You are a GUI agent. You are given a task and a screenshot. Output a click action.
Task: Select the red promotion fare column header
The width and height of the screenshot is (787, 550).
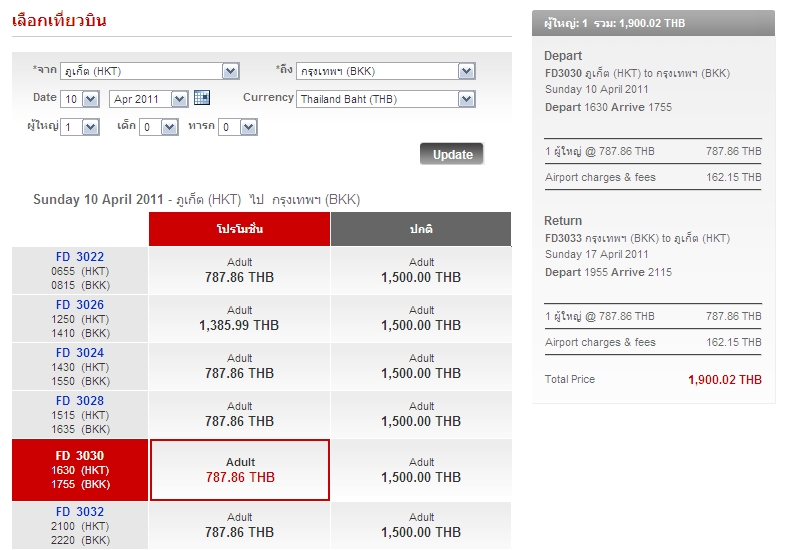(x=239, y=229)
